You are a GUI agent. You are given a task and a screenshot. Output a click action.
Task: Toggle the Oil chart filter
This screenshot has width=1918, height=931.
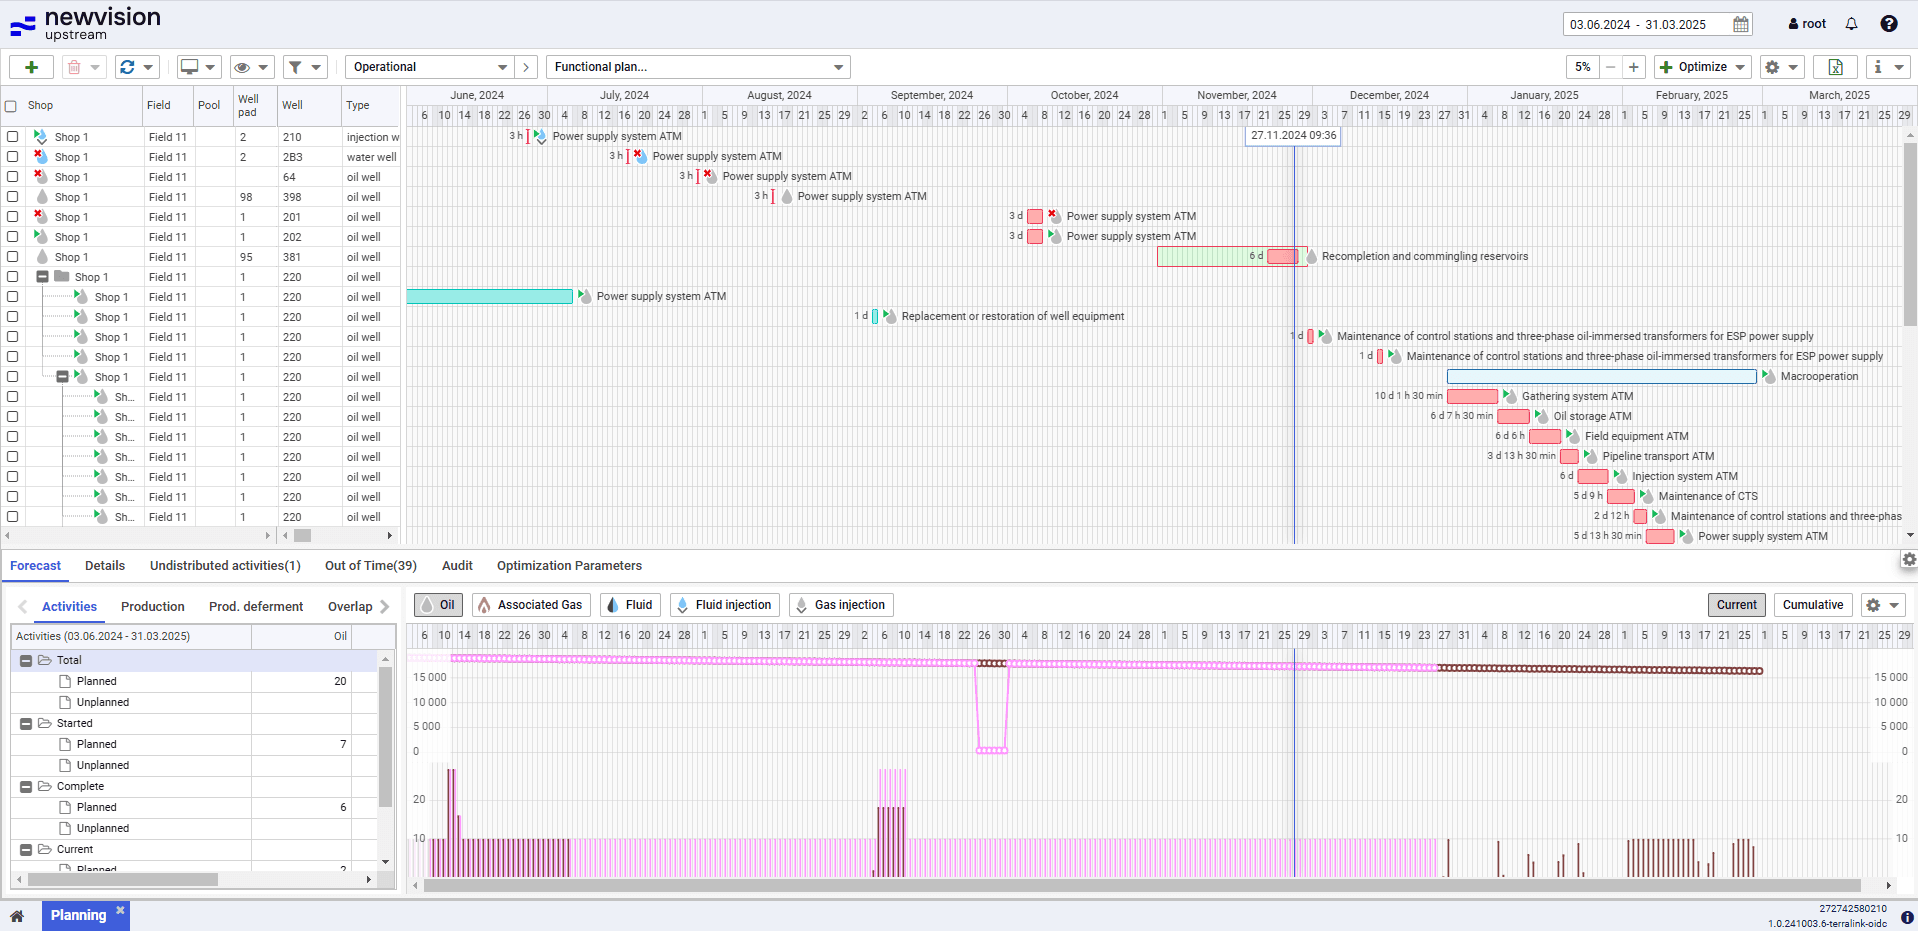point(438,605)
